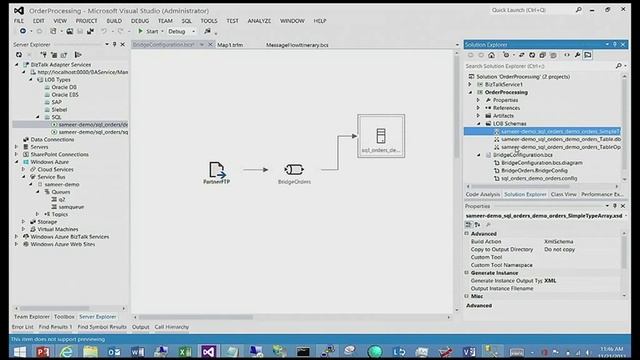Click the canvas horizontal scrollbar
The width and height of the screenshot is (640, 360).
pyautogui.click(x=196, y=317)
